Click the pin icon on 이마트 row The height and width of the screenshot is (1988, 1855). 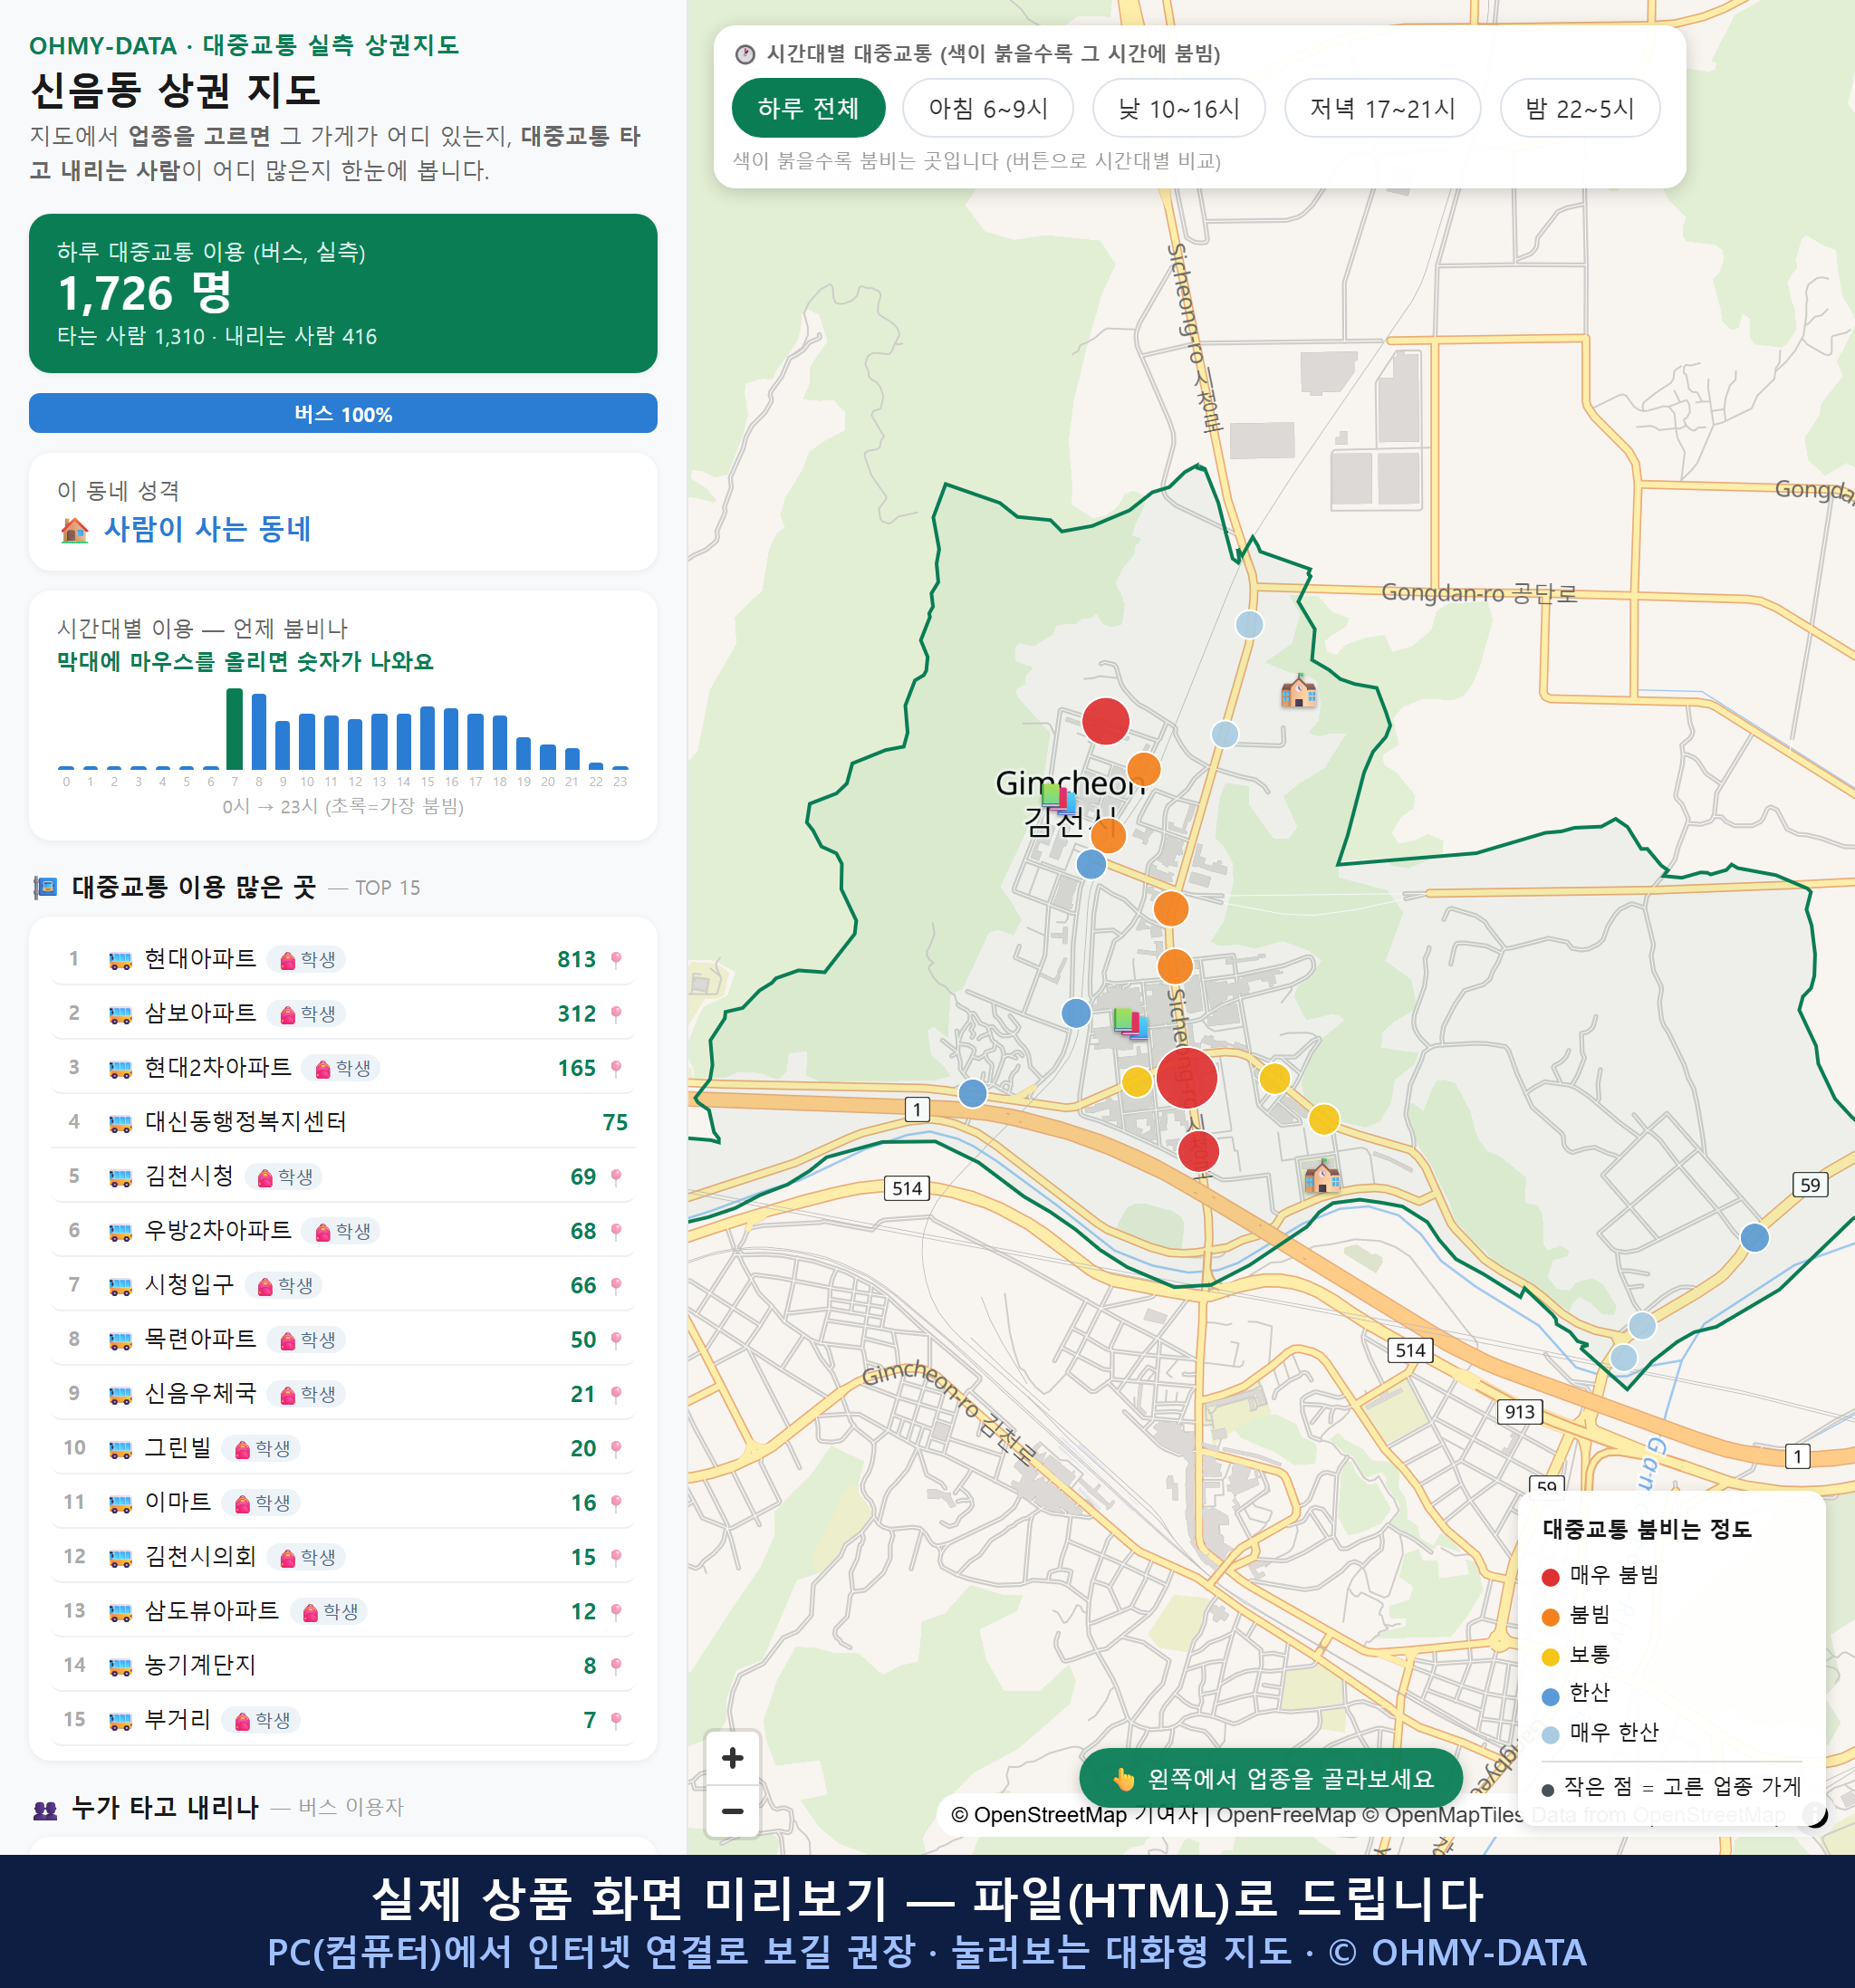(616, 1503)
